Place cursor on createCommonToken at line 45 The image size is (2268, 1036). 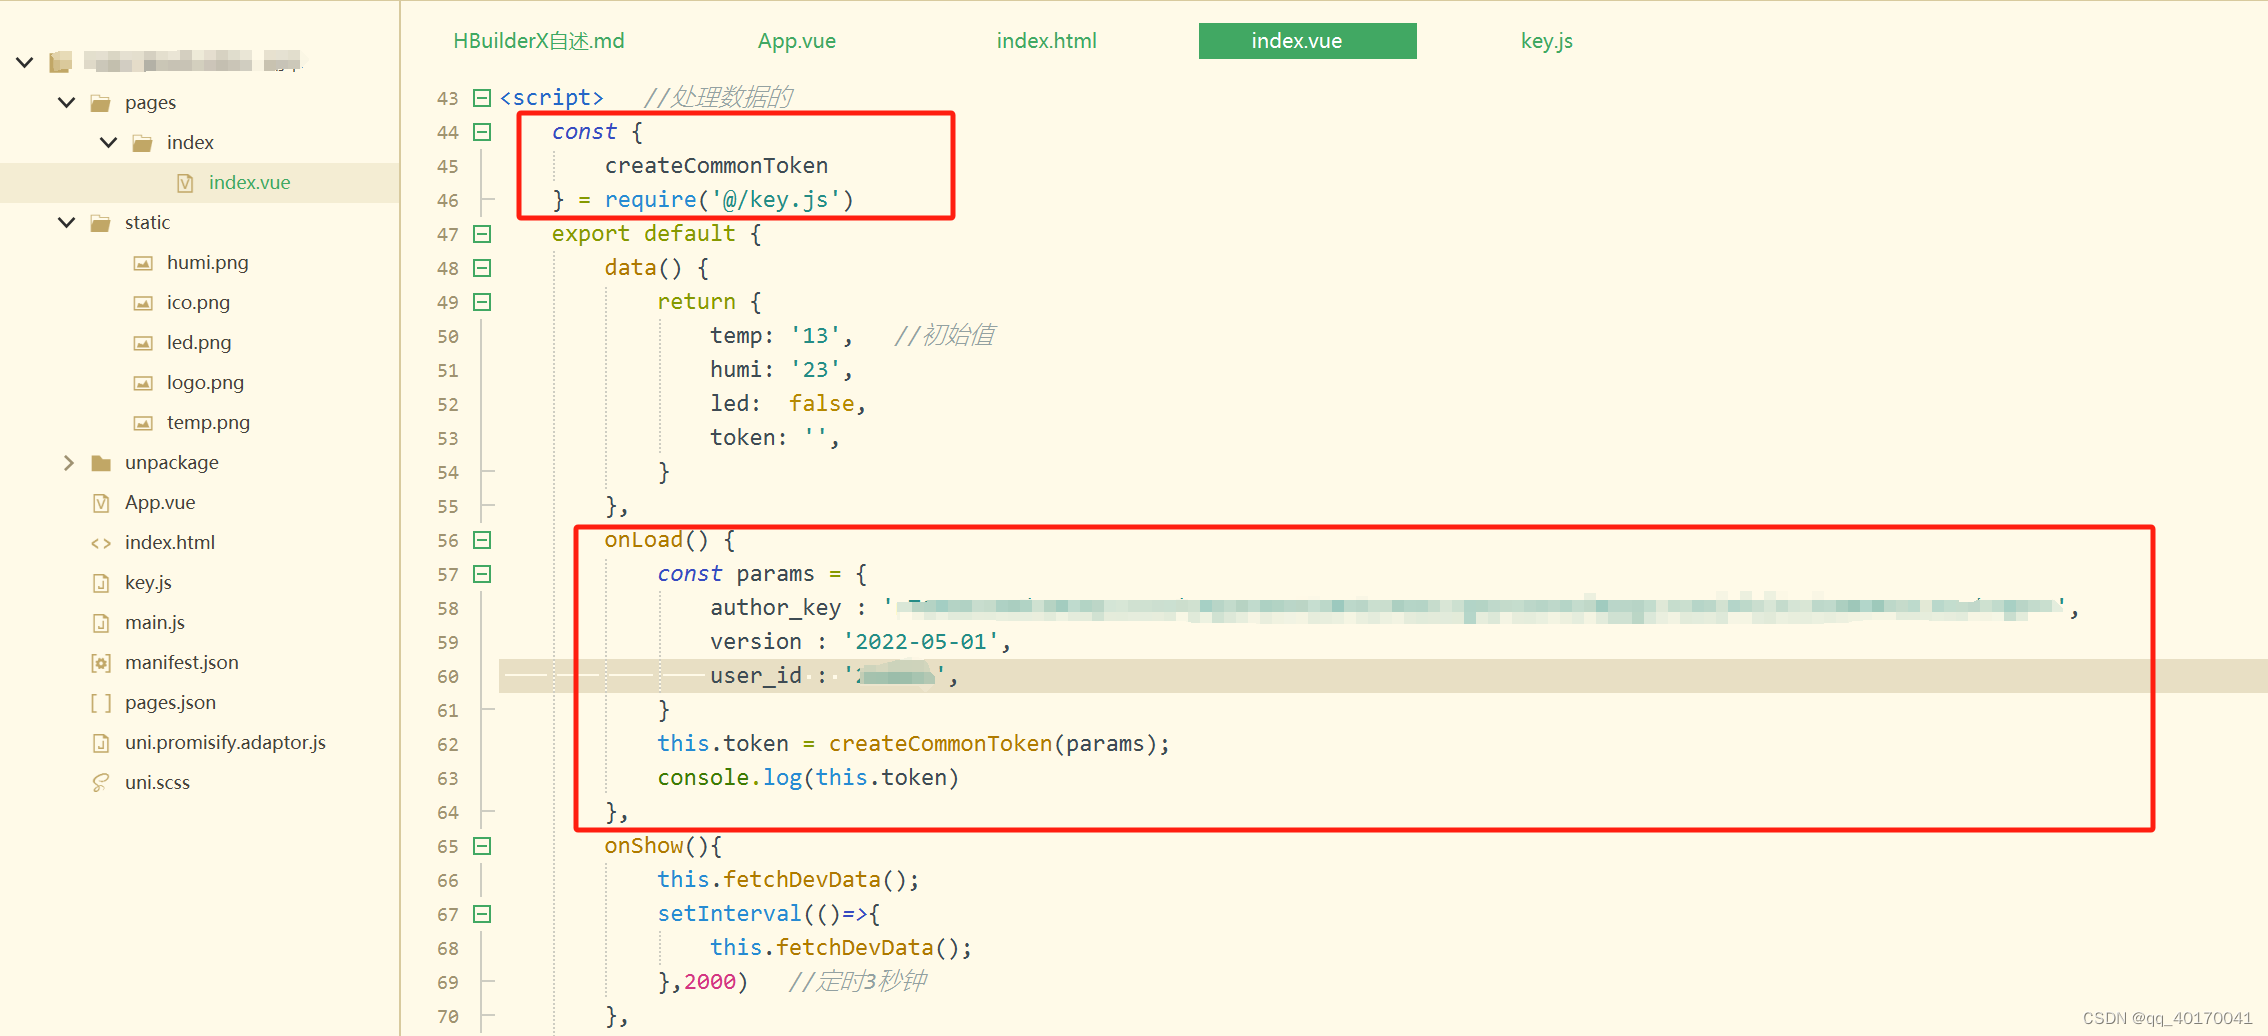point(716,166)
